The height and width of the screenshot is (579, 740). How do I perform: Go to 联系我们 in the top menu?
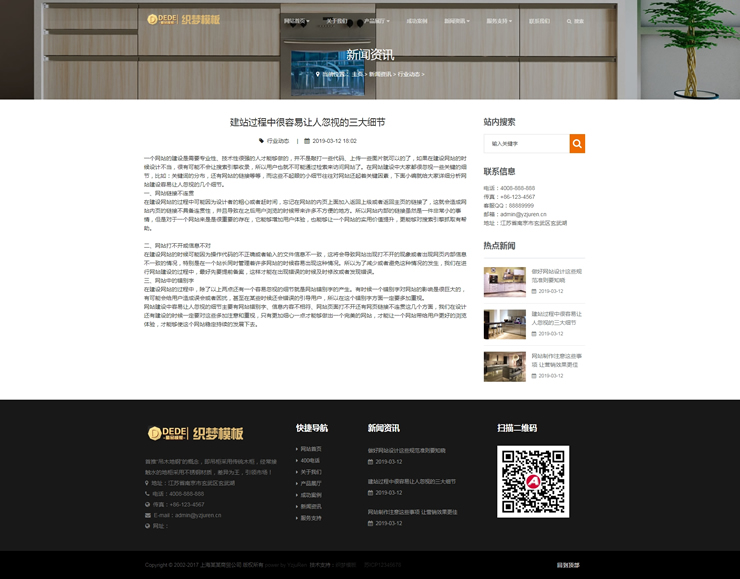click(539, 21)
